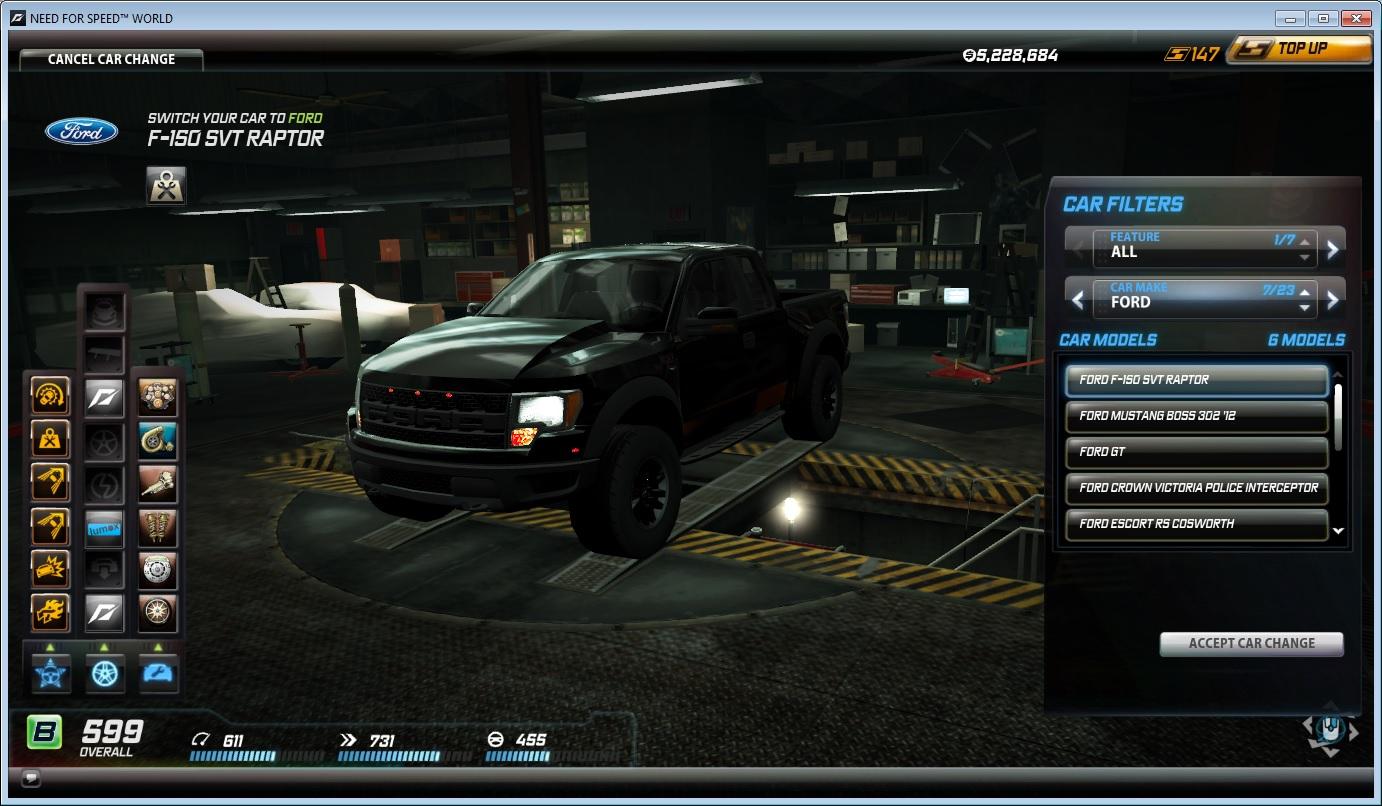The height and width of the screenshot is (806, 1382).
Task: Go to previous Car Make with left arrow
Action: pos(1078,298)
